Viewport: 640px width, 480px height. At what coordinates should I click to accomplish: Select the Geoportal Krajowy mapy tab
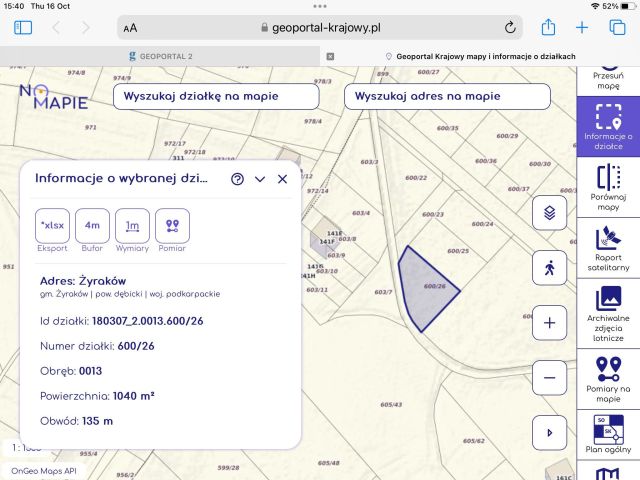(480, 57)
